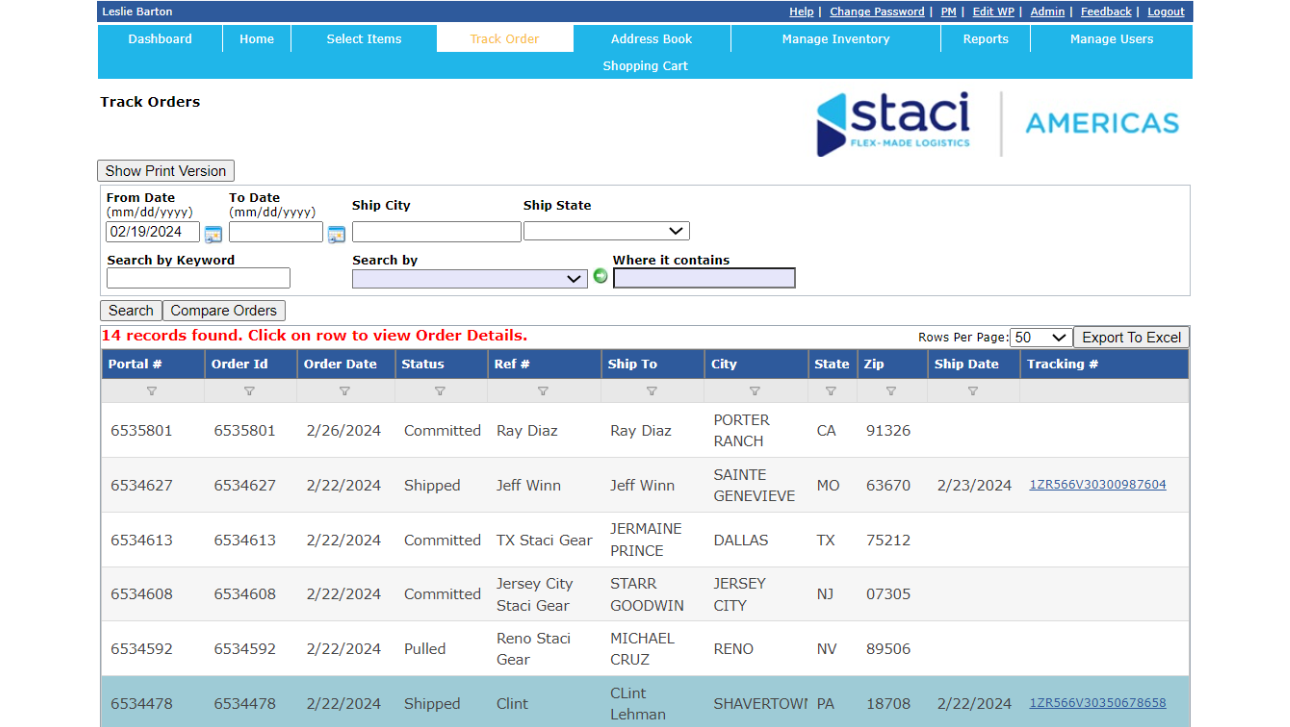Go to the Dashboard tab

pos(160,39)
